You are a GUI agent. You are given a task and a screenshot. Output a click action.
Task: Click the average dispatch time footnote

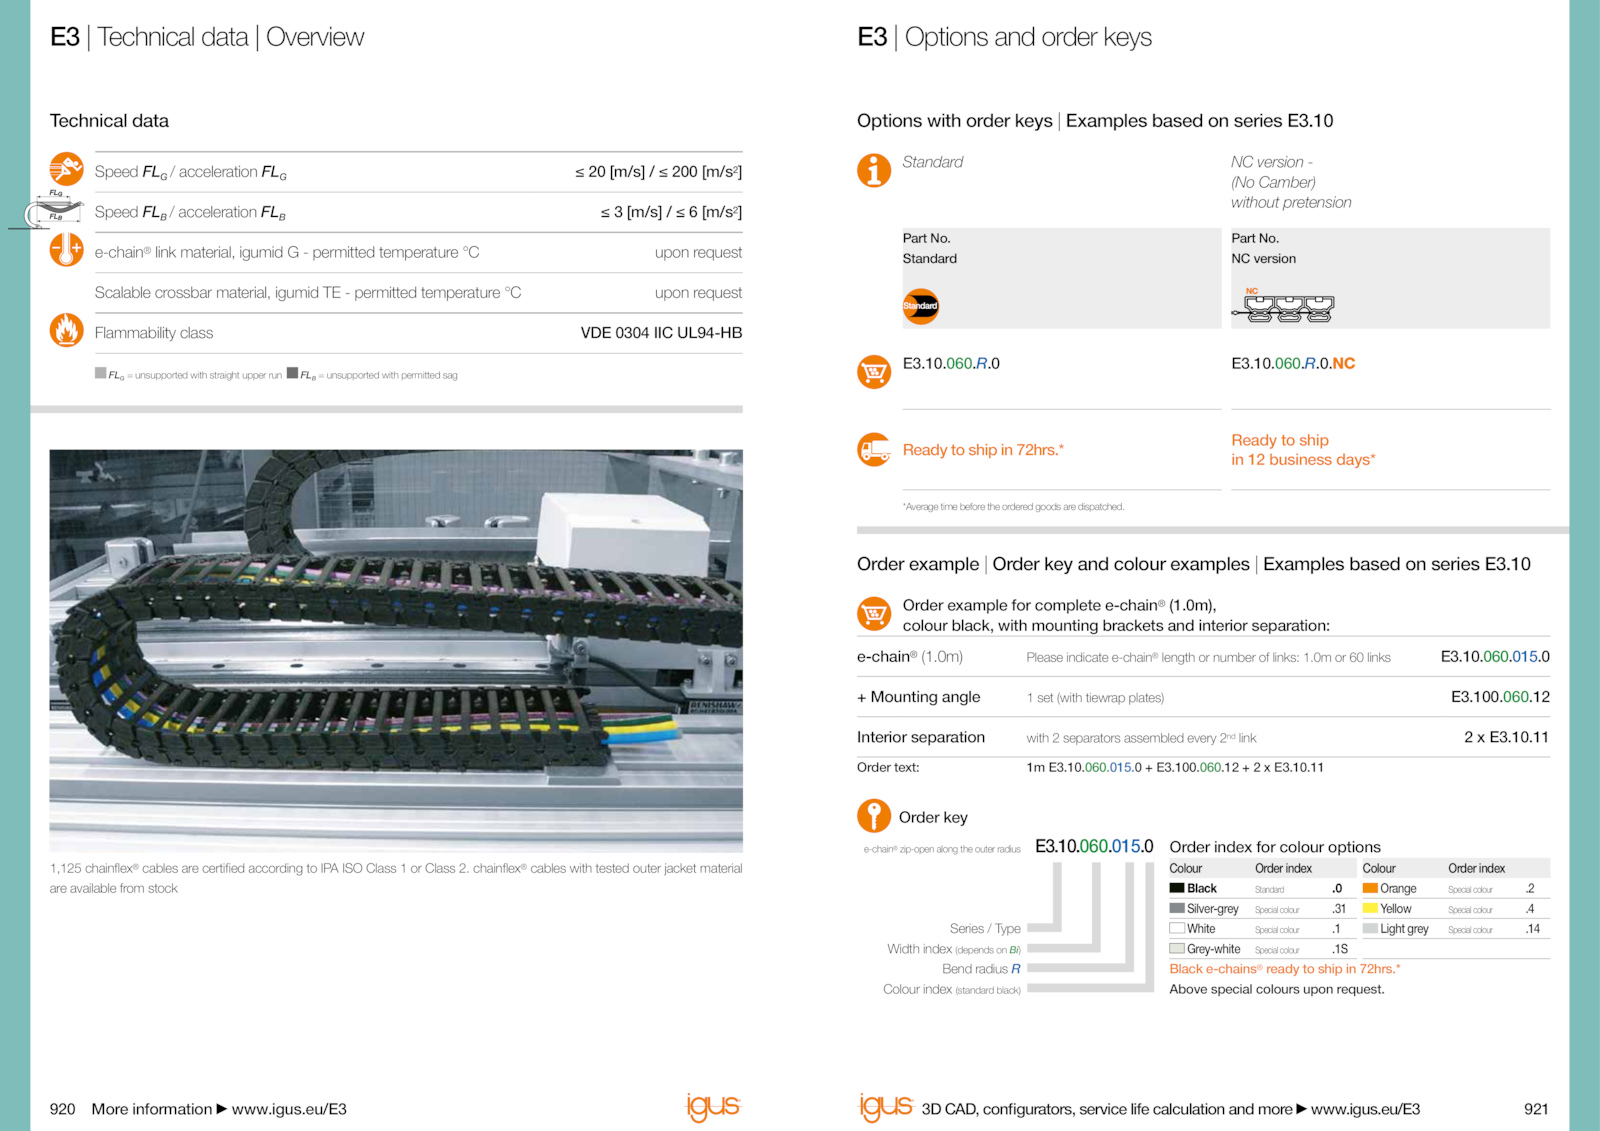pos(1013,507)
